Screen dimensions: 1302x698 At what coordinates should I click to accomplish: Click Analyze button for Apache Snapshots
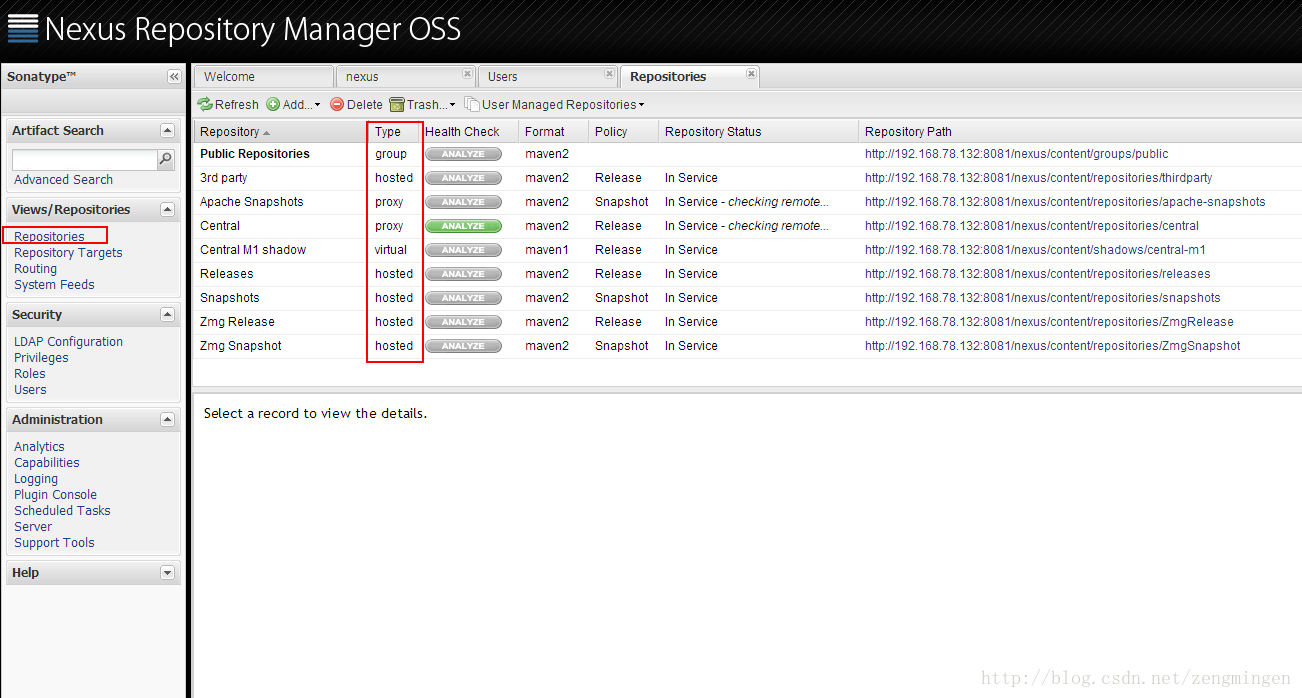tap(462, 202)
